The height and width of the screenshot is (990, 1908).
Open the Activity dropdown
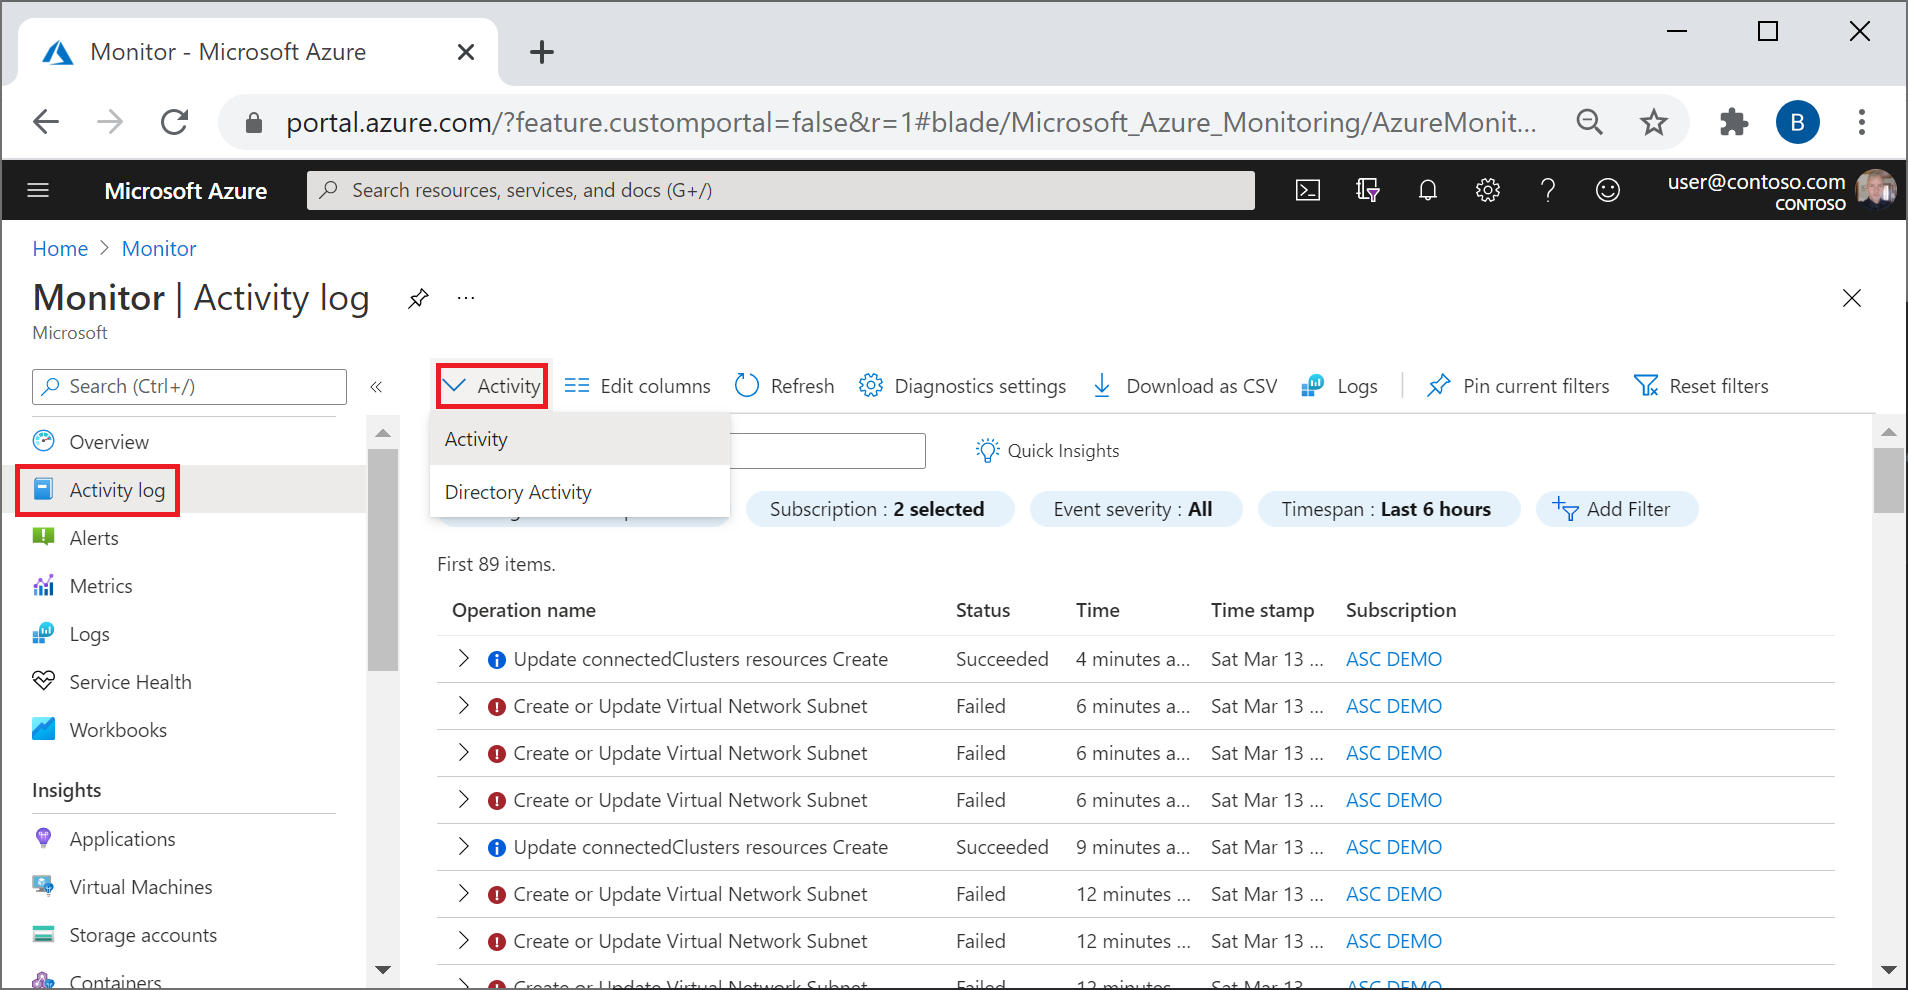492,386
